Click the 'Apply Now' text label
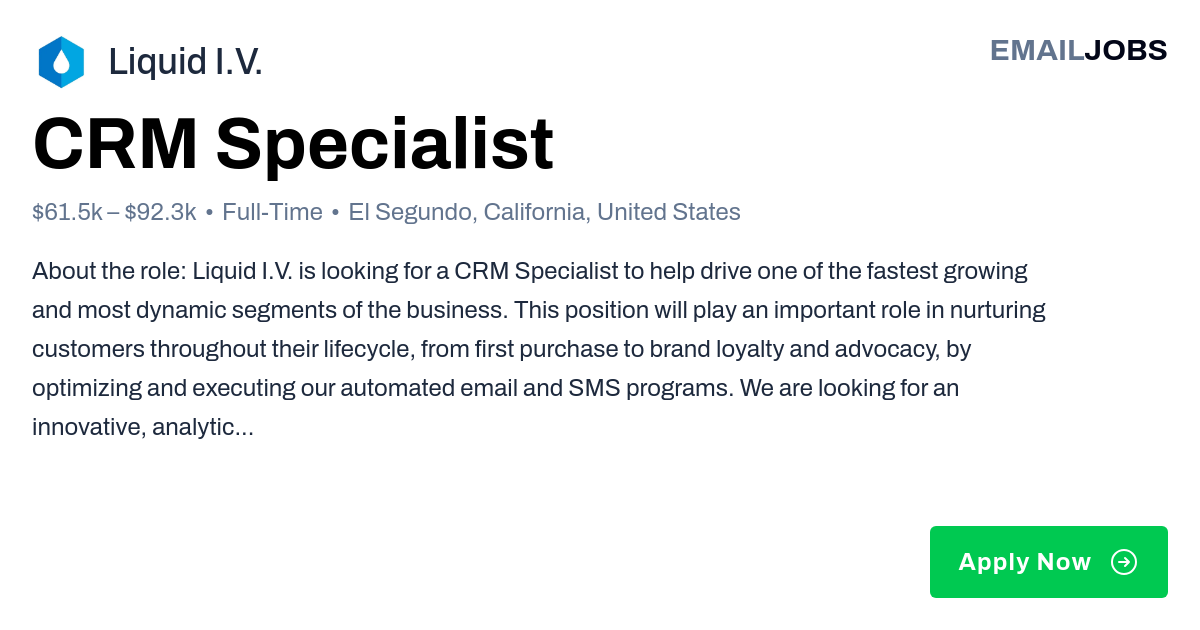This screenshot has height=630, width=1200. point(1025,562)
